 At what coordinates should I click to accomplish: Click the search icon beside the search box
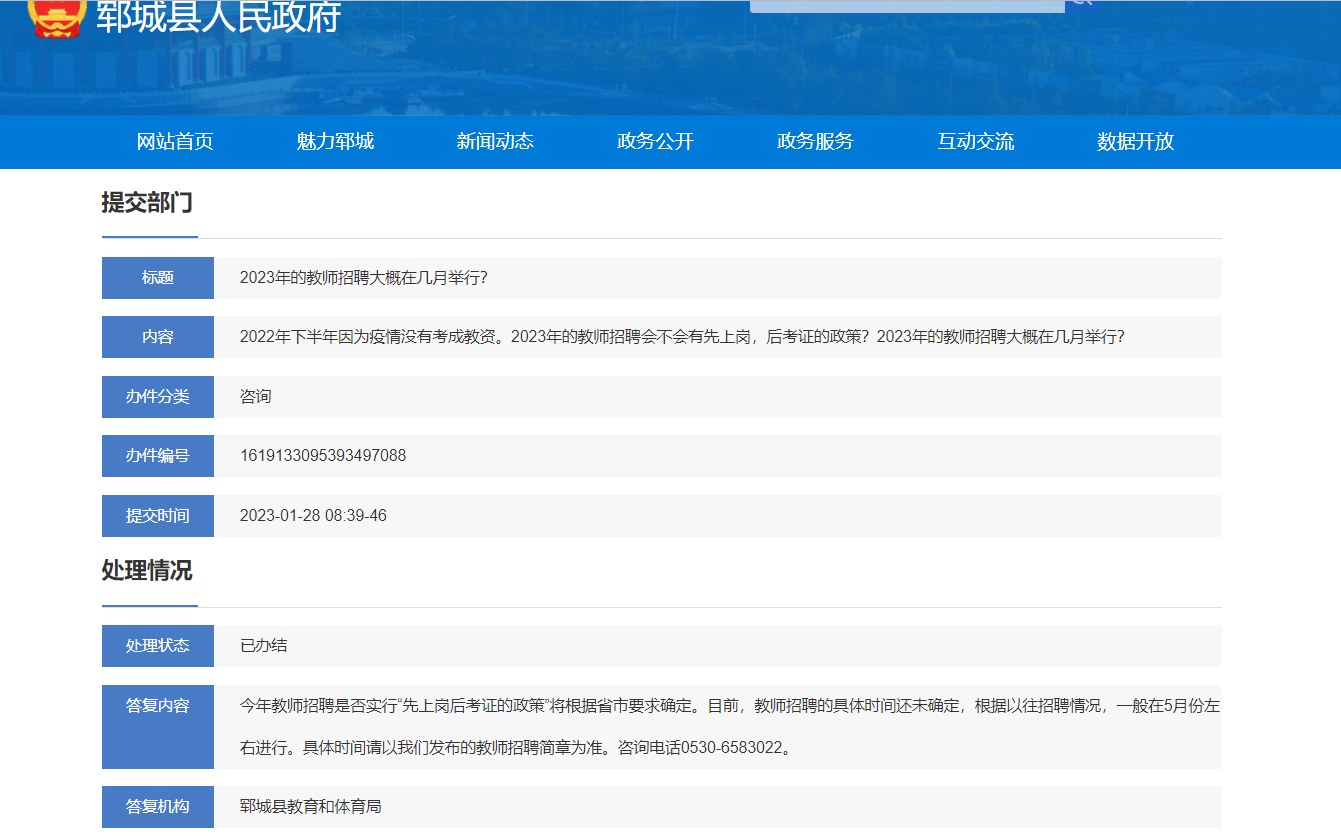point(1081,3)
